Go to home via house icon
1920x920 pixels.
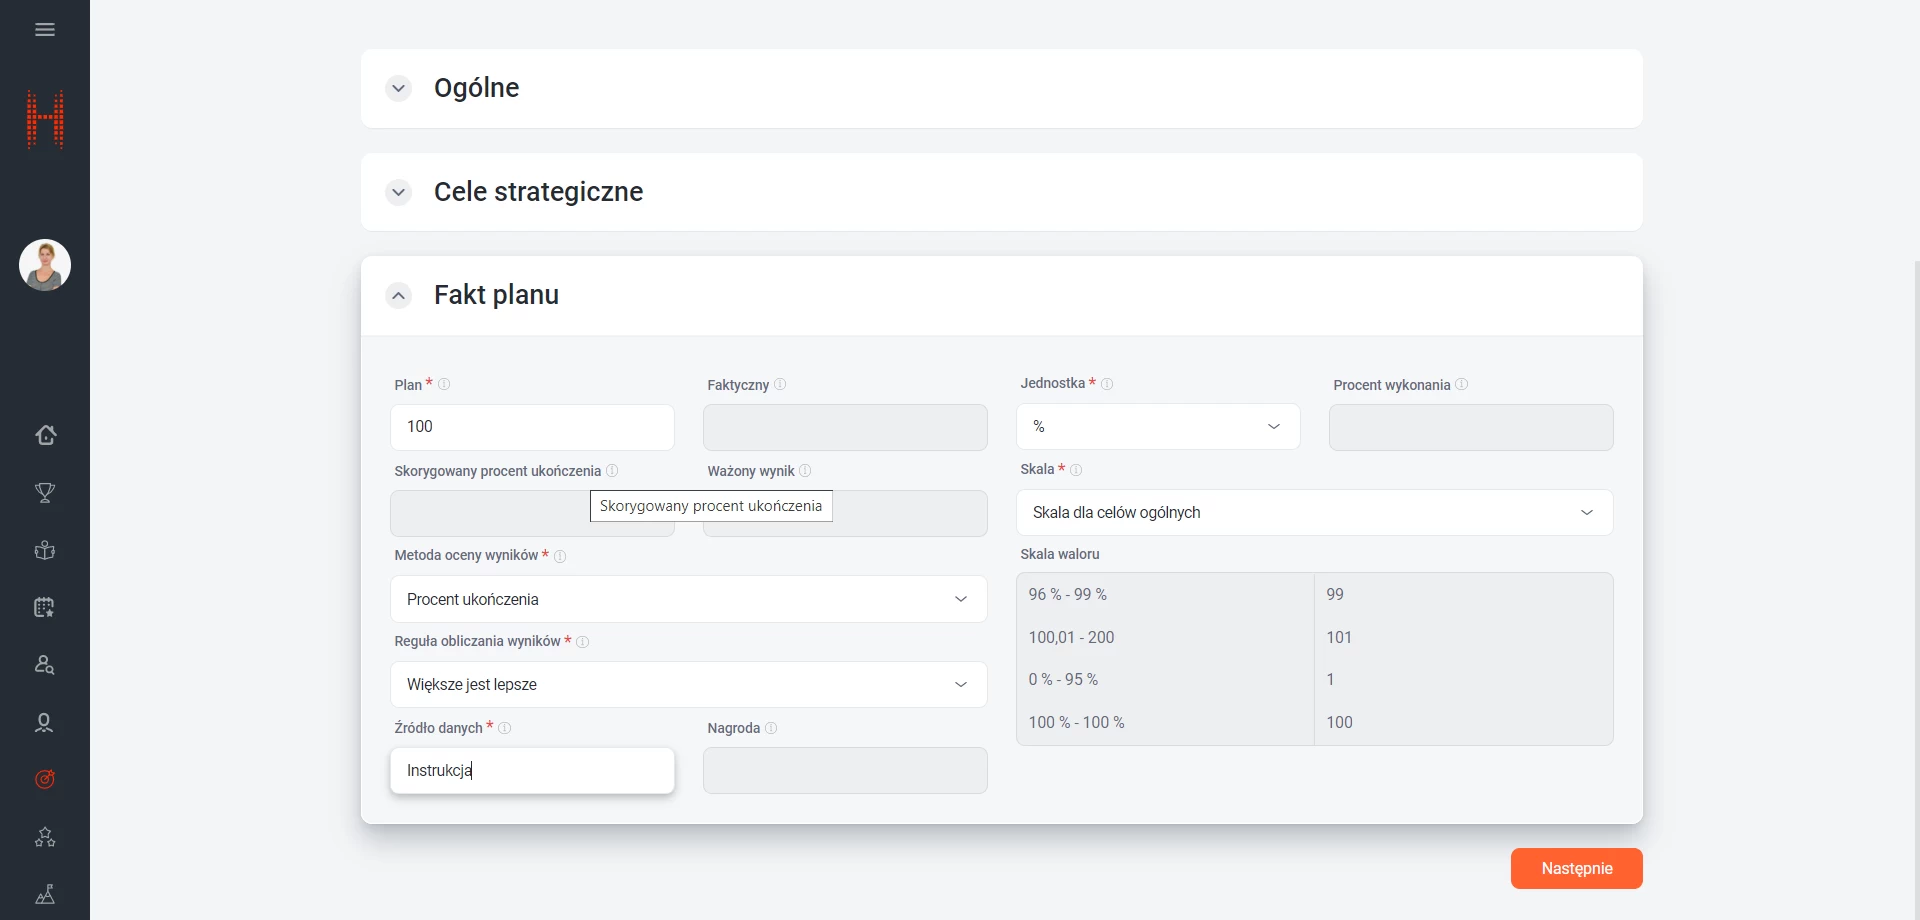coord(45,435)
